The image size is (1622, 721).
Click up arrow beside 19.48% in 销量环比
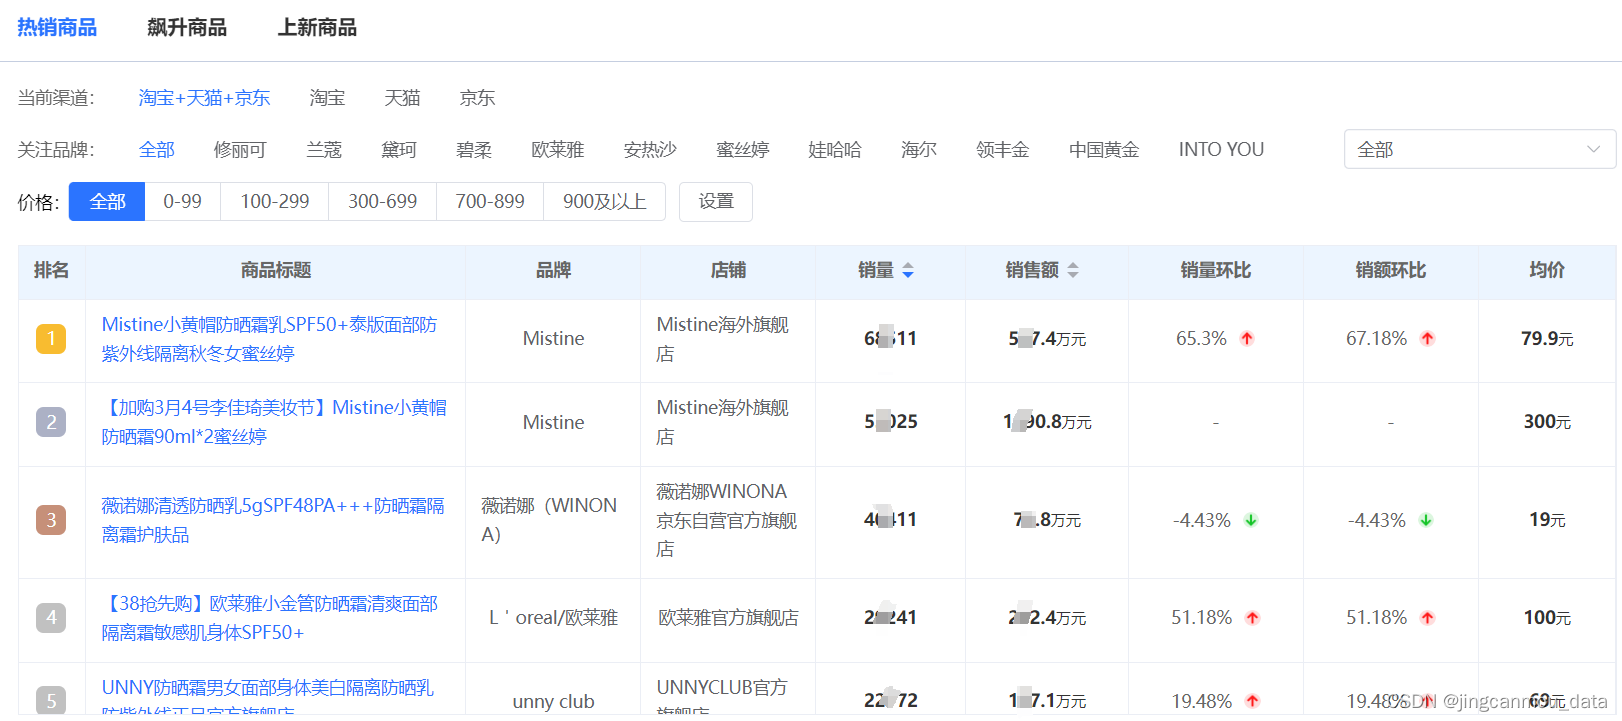click(1253, 701)
